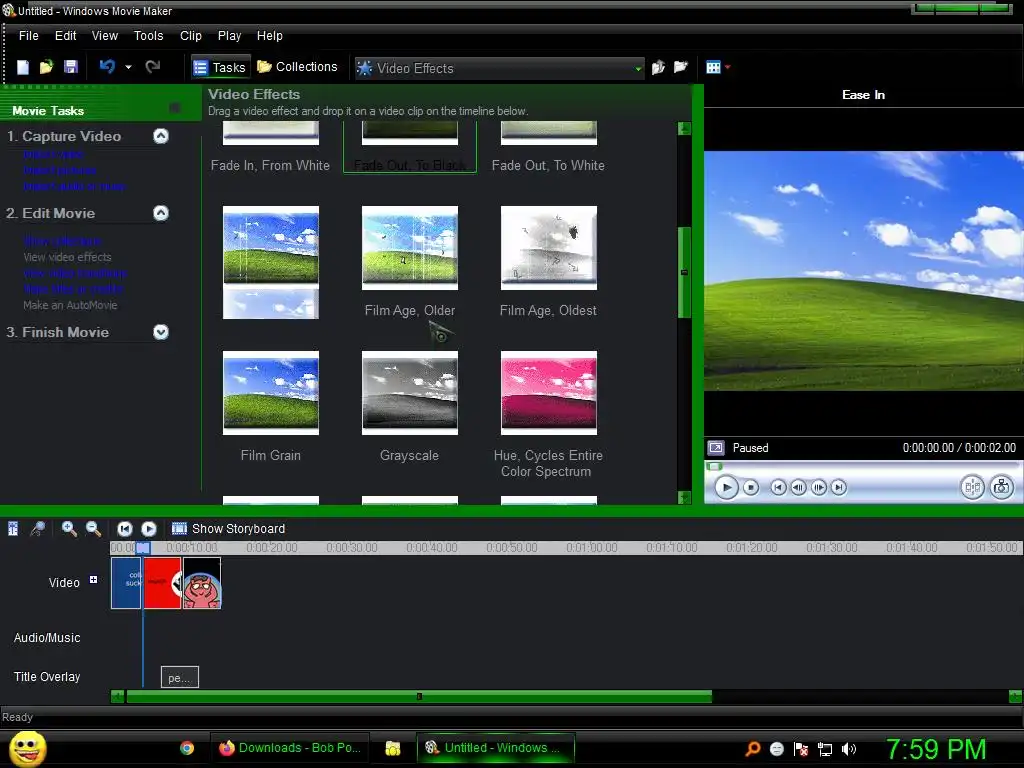Open the Tools menu
Viewport: 1024px width, 768px height.
point(148,36)
